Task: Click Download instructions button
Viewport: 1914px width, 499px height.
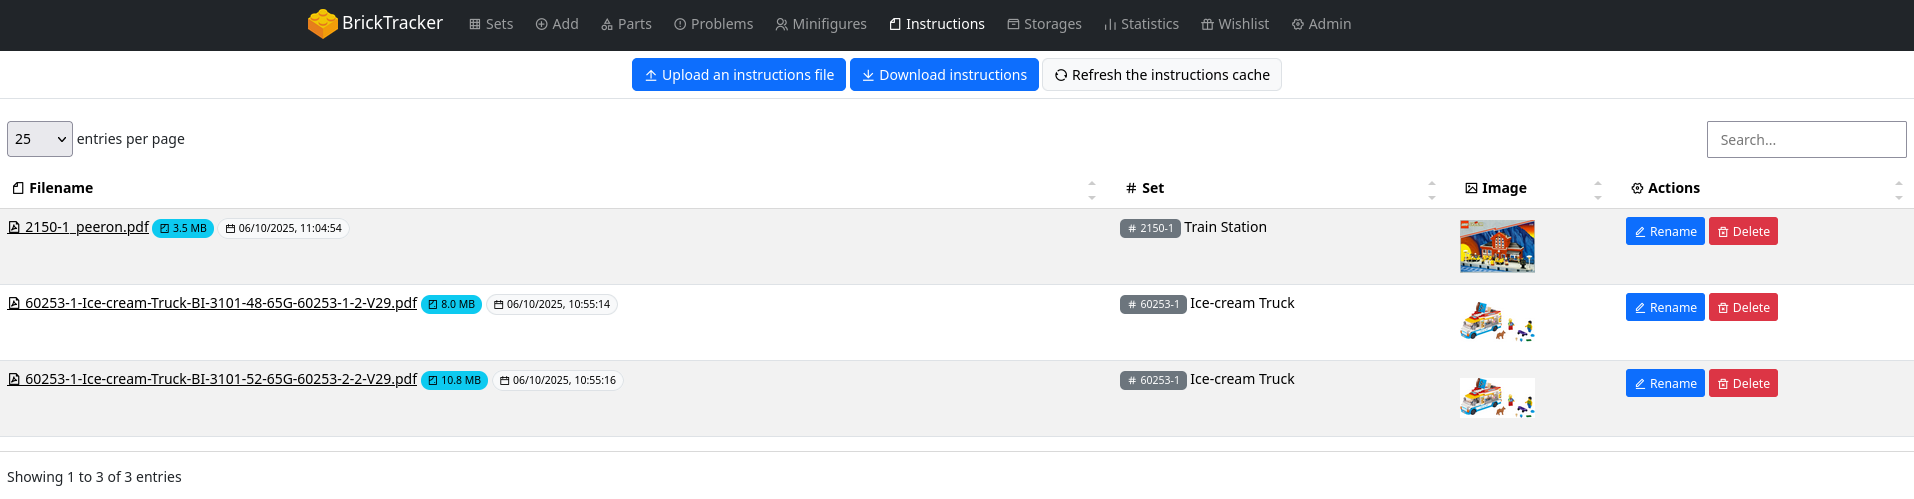Action: point(944,75)
